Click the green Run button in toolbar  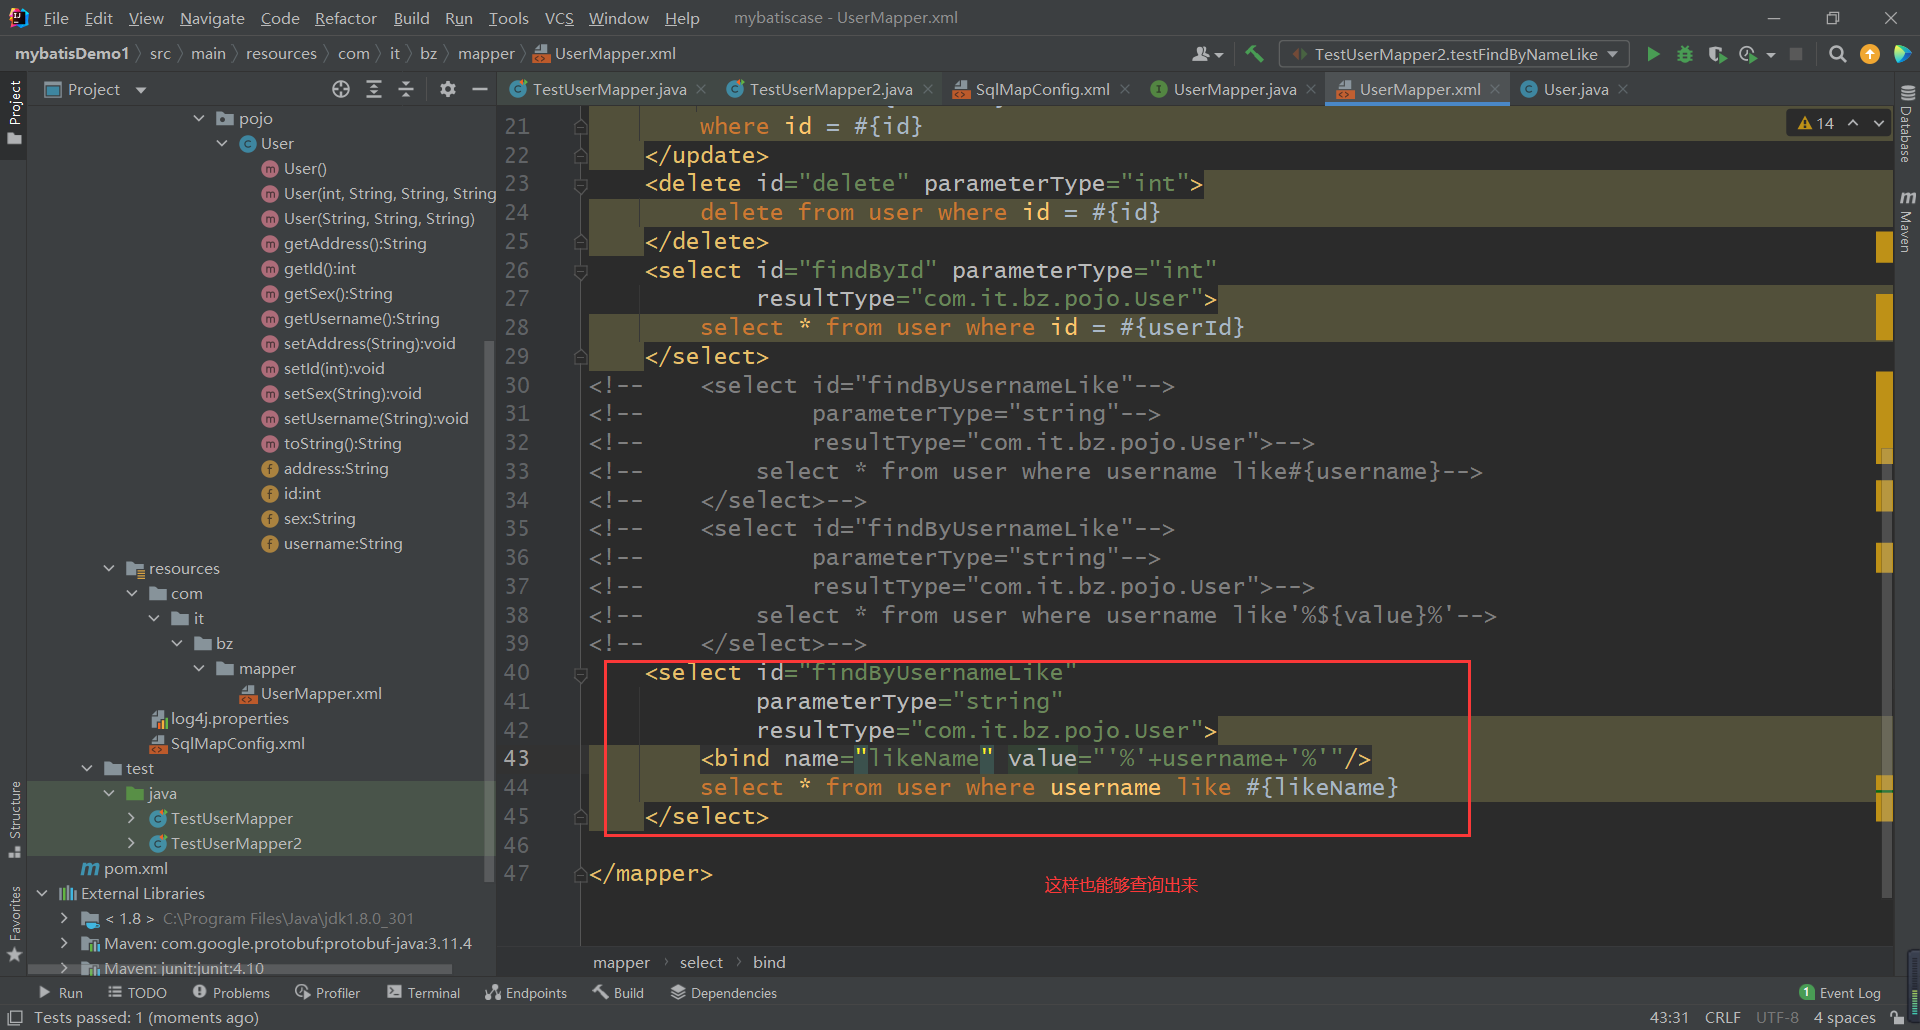point(1653,54)
